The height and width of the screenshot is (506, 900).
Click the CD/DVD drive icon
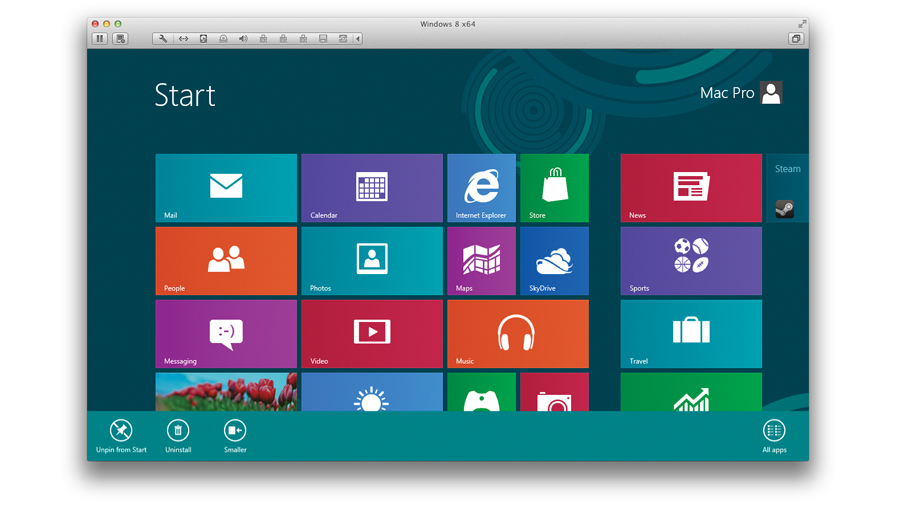tap(223, 38)
